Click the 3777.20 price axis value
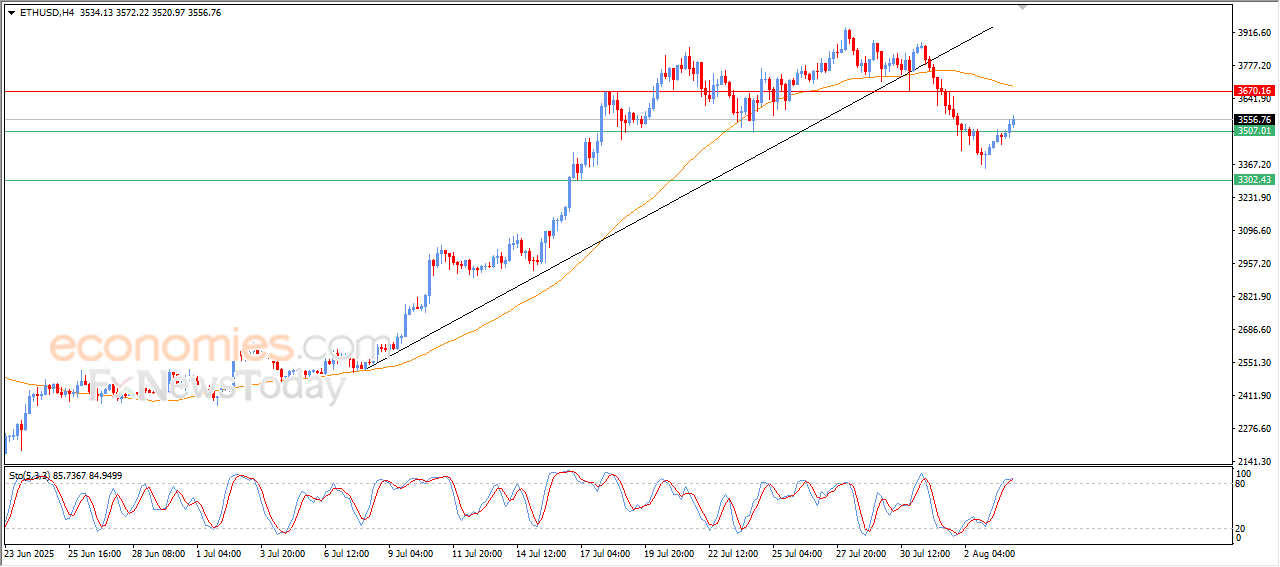The height and width of the screenshot is (567, 1280). point(1254,66)
